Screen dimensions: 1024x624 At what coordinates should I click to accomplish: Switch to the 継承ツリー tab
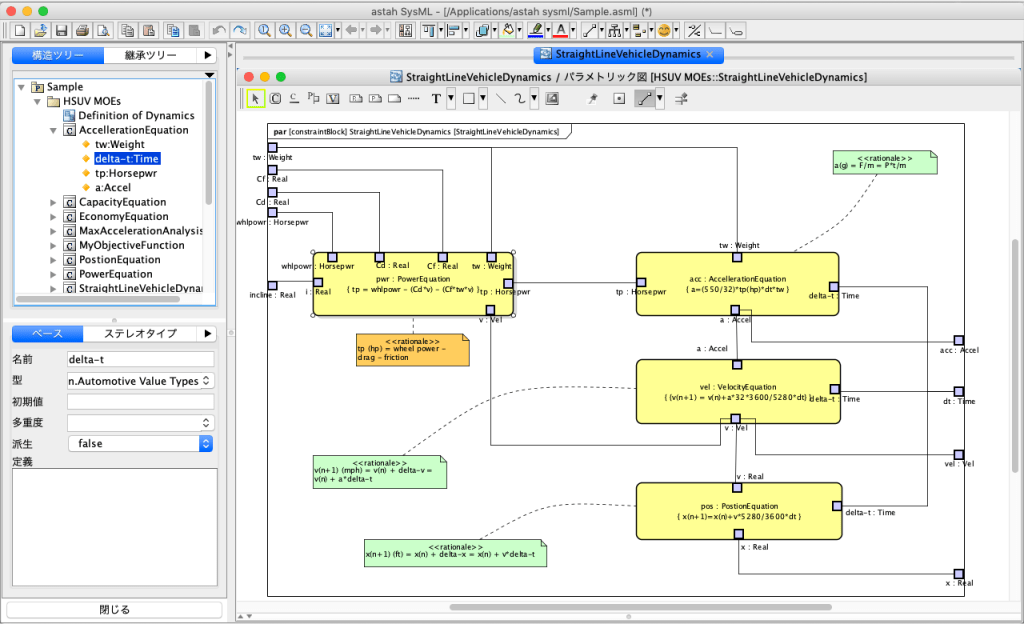pos(150,56)
